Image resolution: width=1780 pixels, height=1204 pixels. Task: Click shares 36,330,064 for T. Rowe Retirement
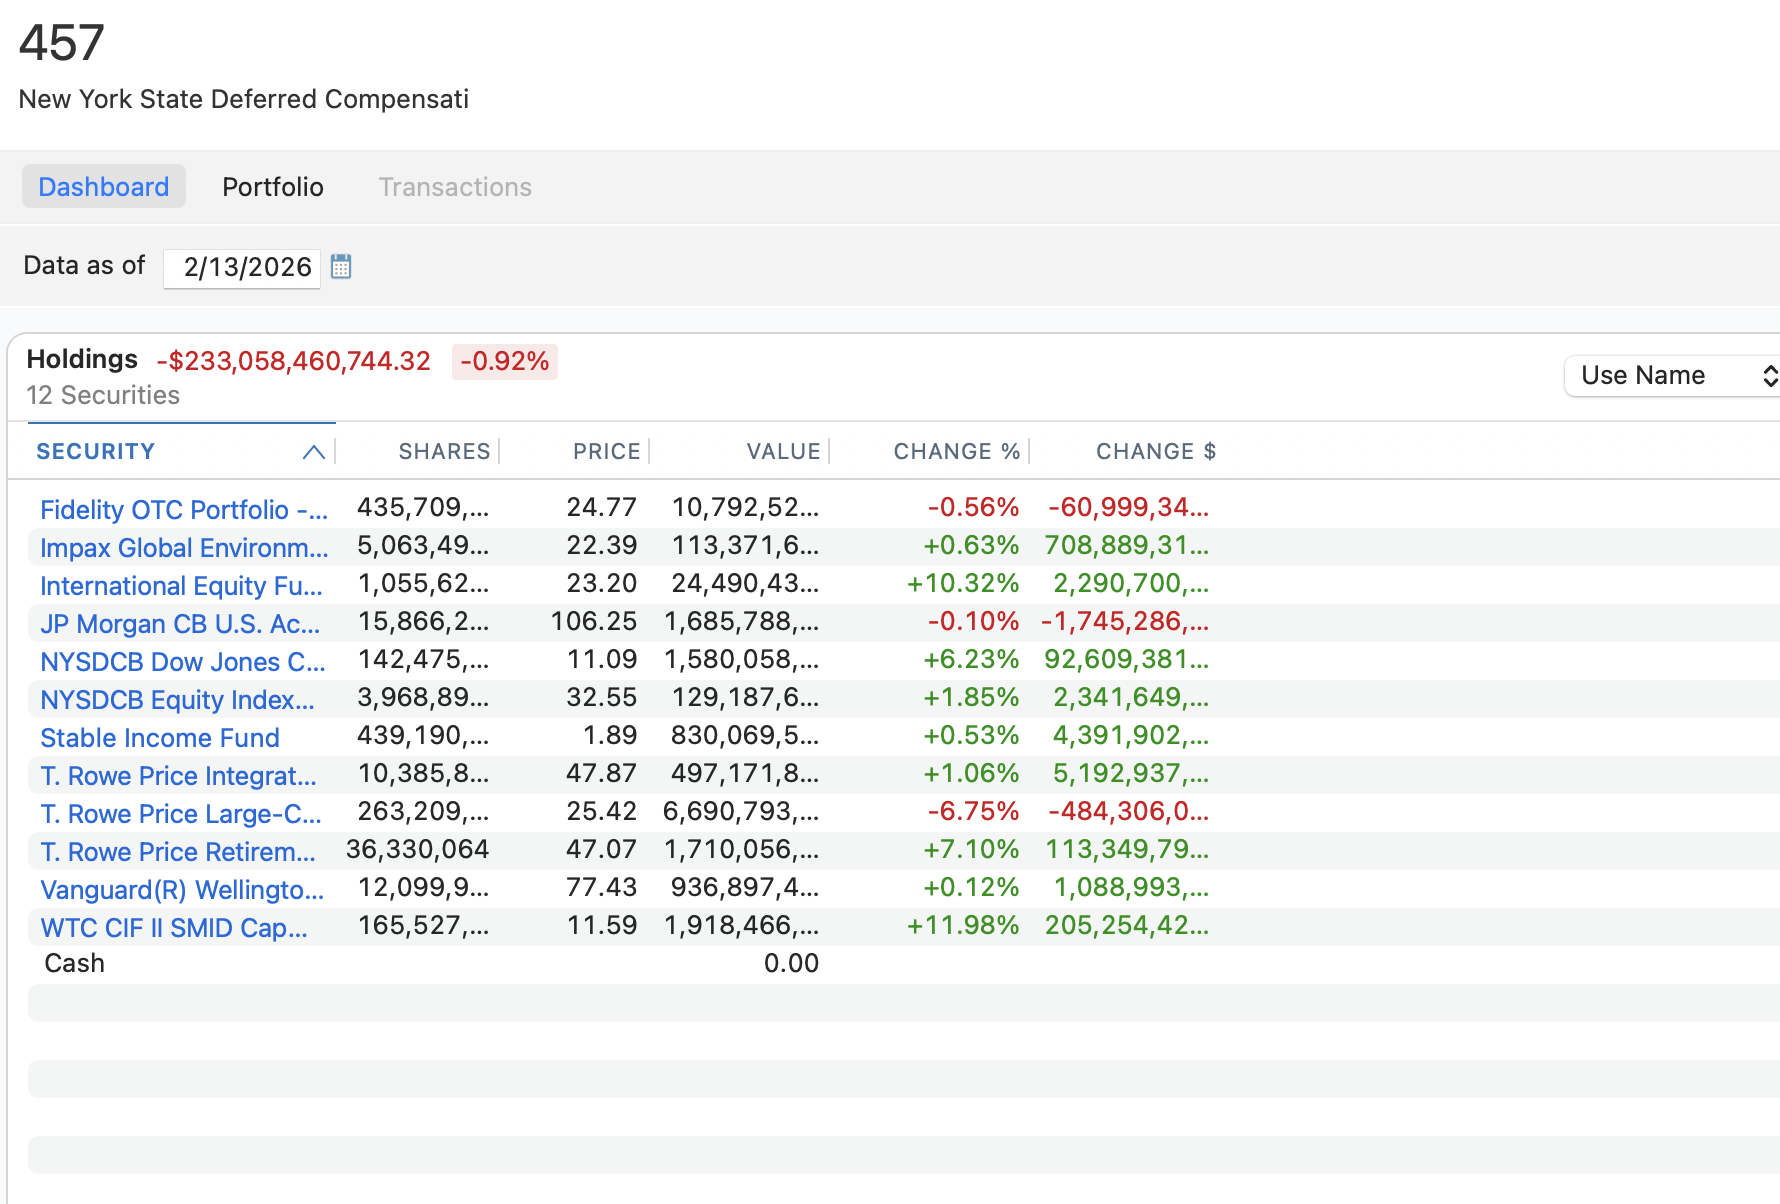tap(418, 850)
